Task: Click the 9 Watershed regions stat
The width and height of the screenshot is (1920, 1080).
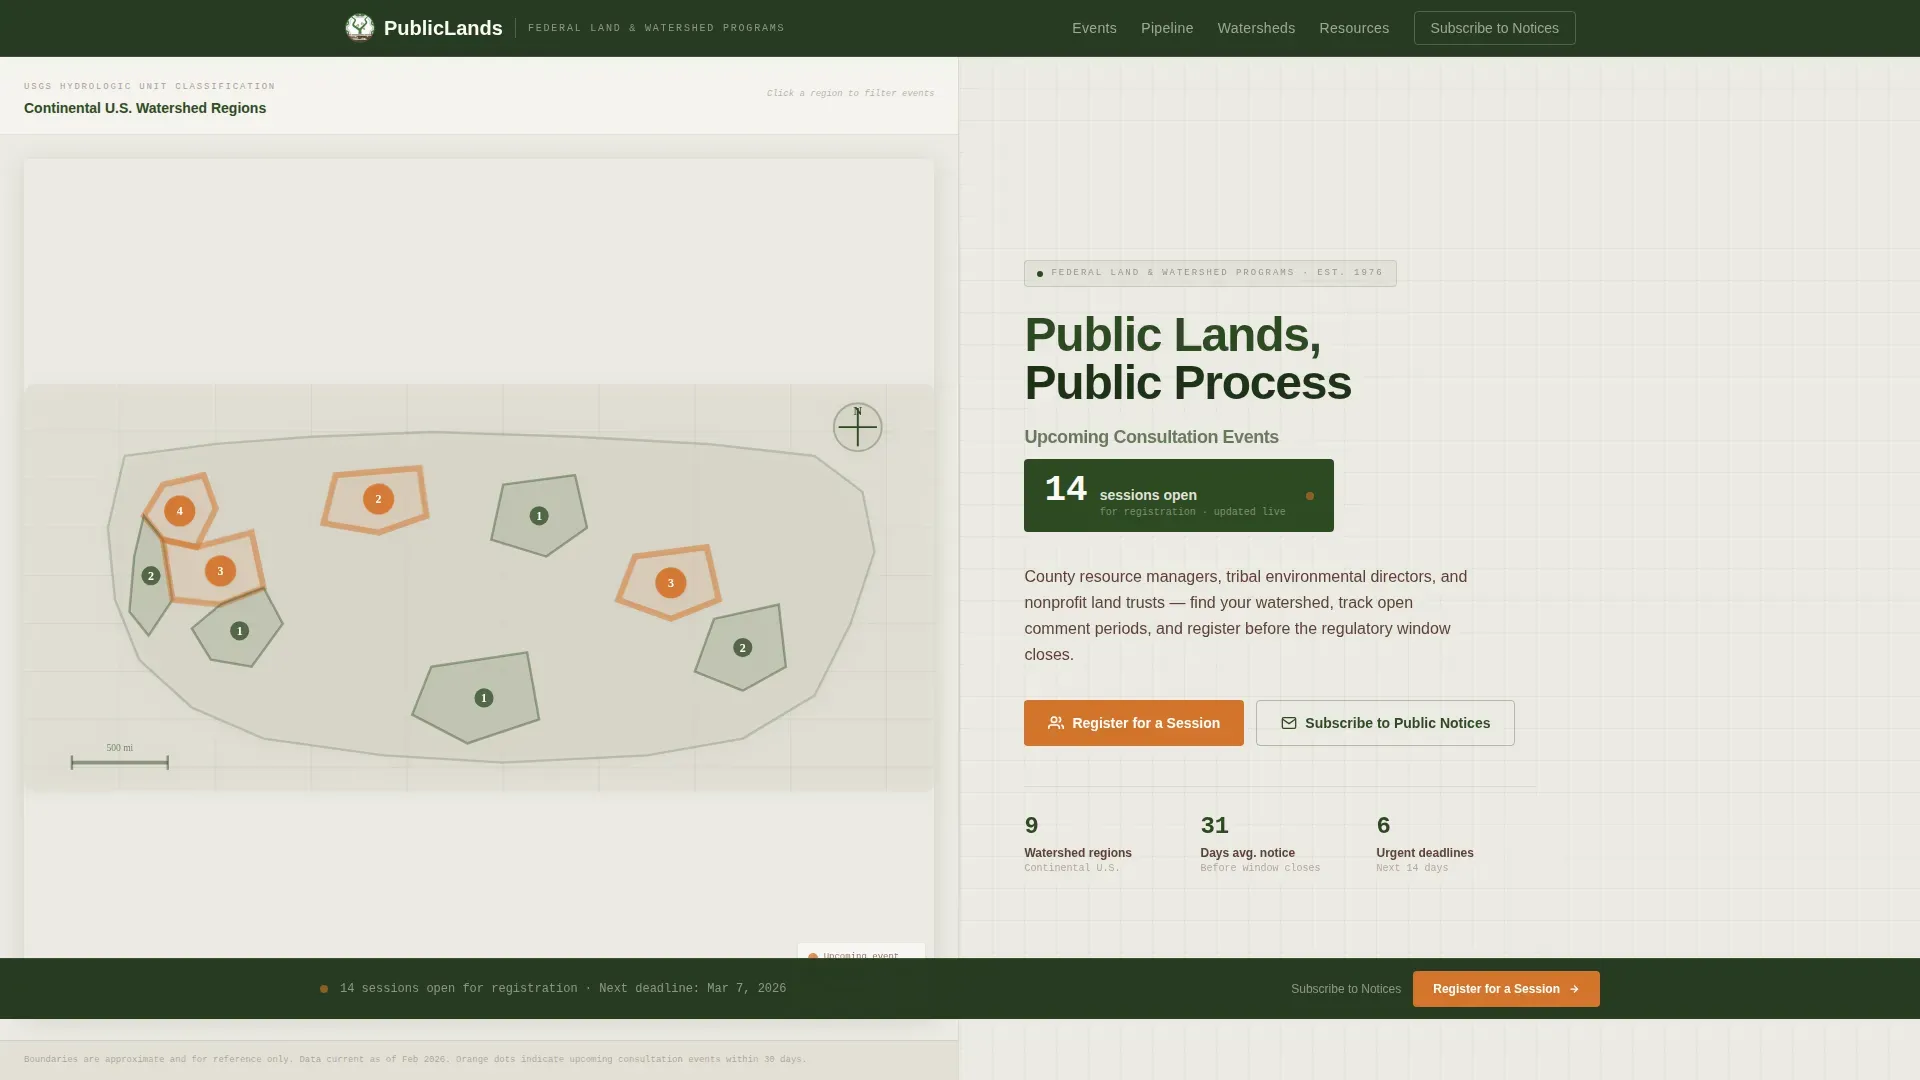Action: click(1078, 844)
